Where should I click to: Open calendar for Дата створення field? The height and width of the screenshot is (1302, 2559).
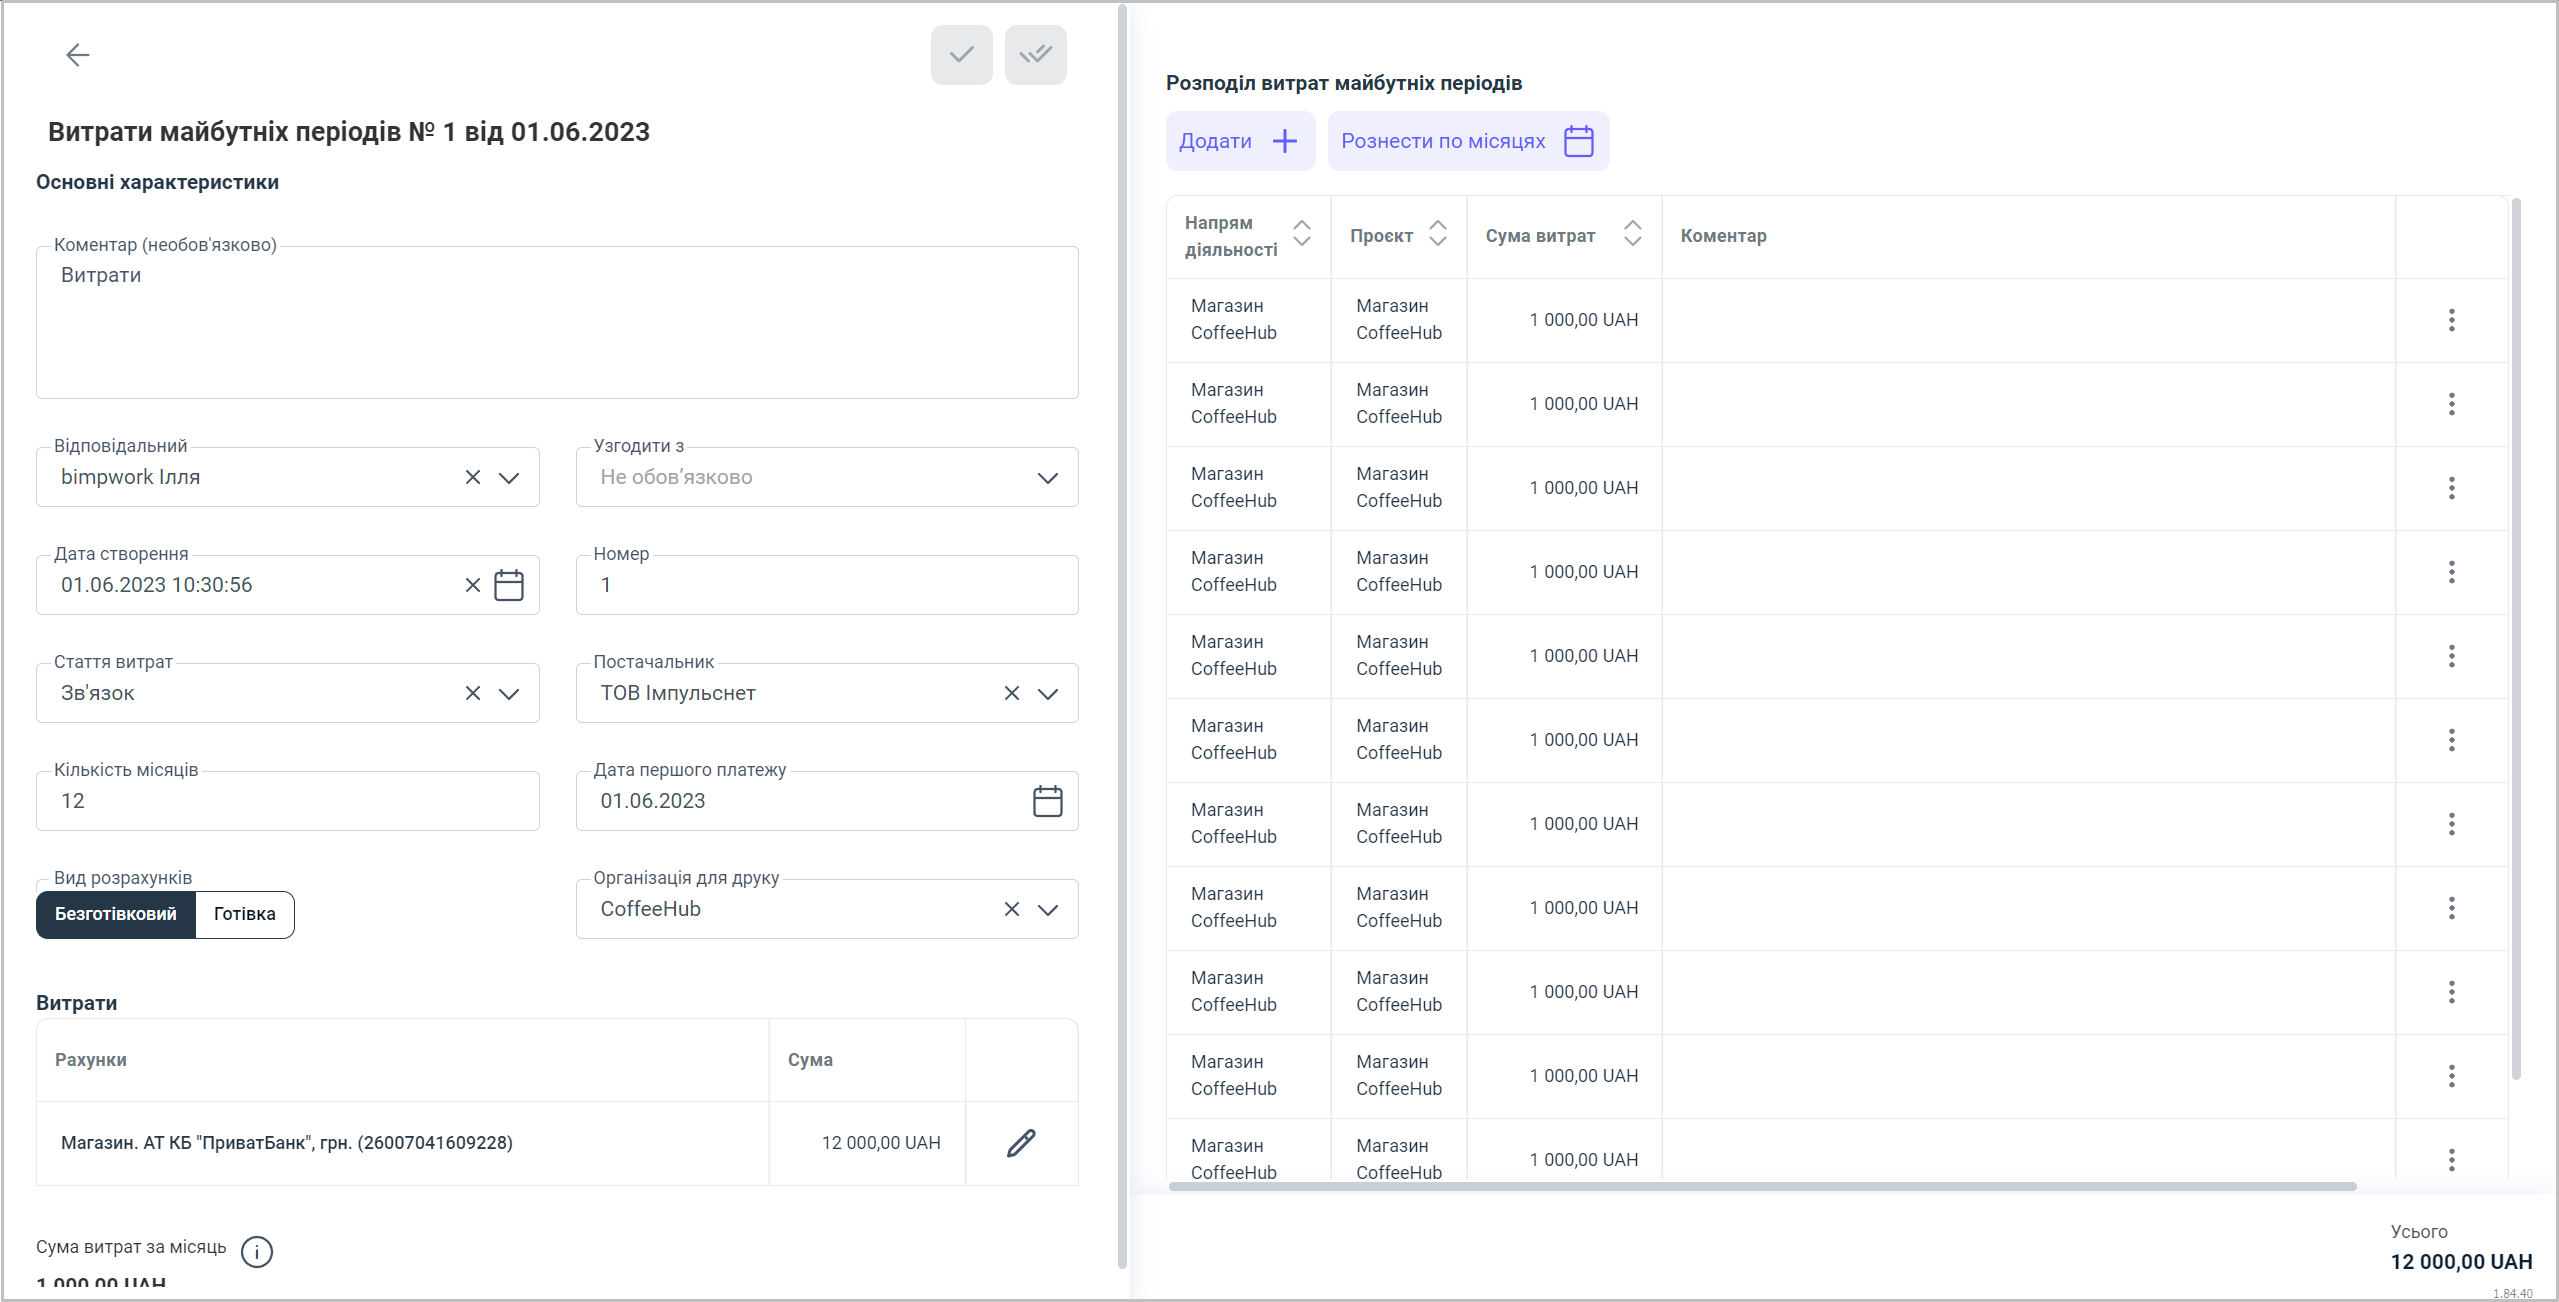509,585
